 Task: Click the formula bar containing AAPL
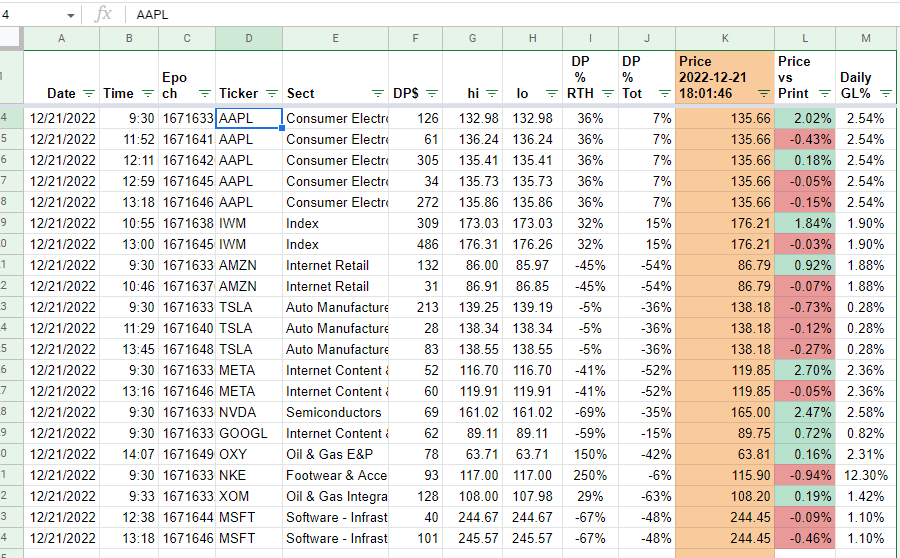tap(514, 15)
